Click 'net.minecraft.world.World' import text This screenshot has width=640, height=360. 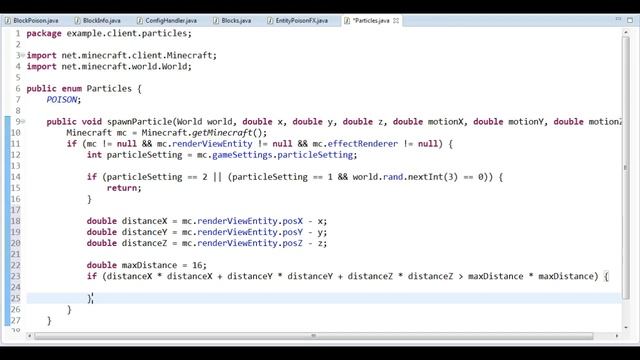pos(124,66)
